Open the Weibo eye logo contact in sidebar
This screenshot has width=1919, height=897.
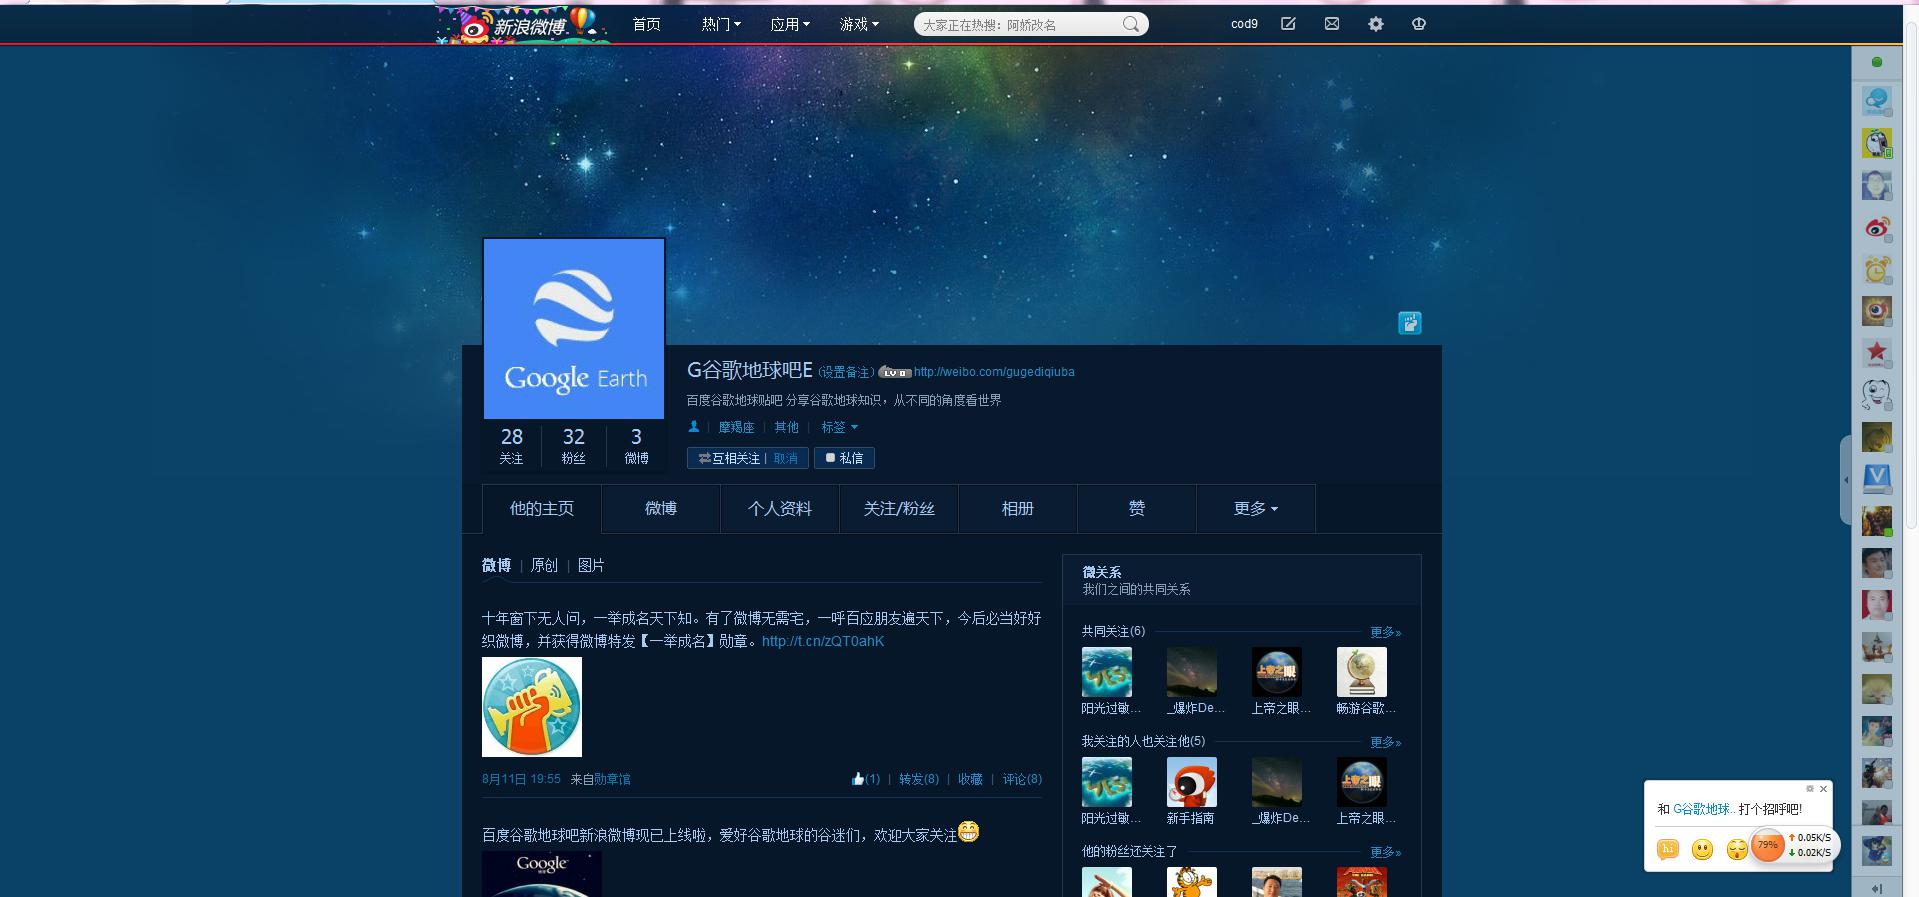(1877, 227)
